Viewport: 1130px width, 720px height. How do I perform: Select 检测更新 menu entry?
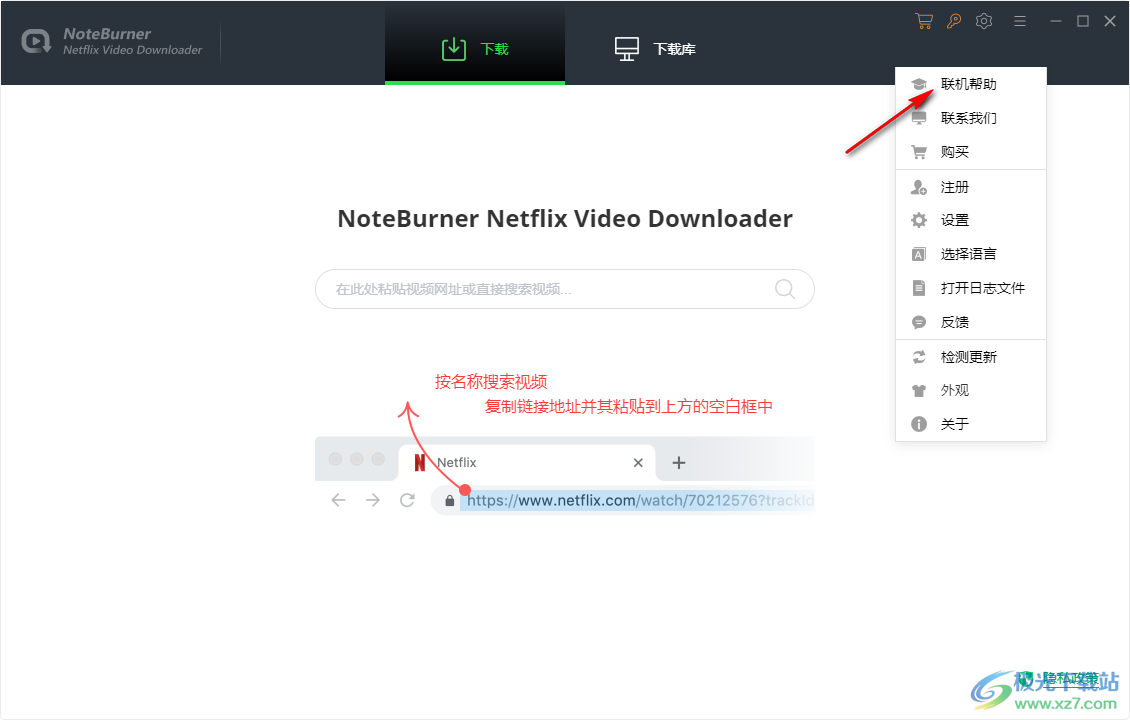tap(971, 357)
